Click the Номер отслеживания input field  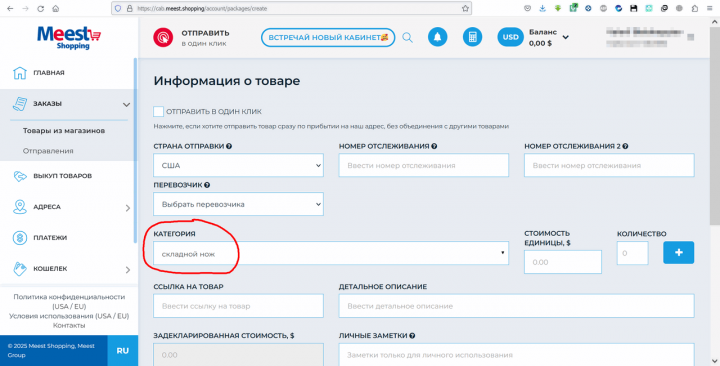pyautogui.click(x=424, y=165)
